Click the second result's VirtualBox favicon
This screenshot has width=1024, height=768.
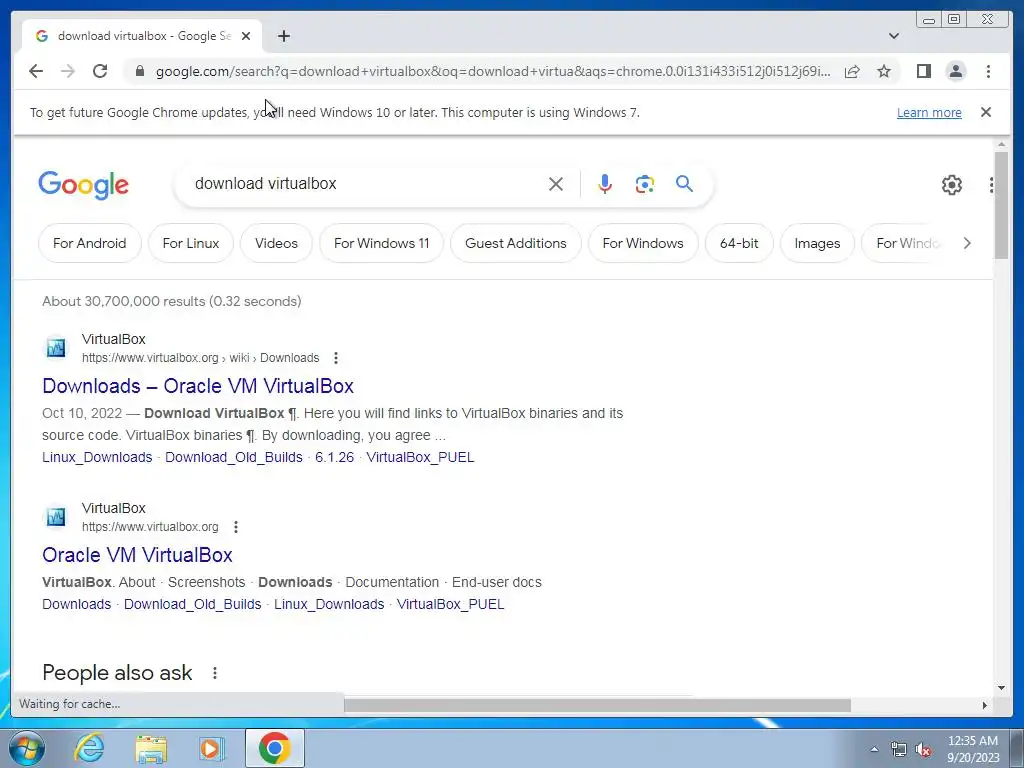point(56,517)
